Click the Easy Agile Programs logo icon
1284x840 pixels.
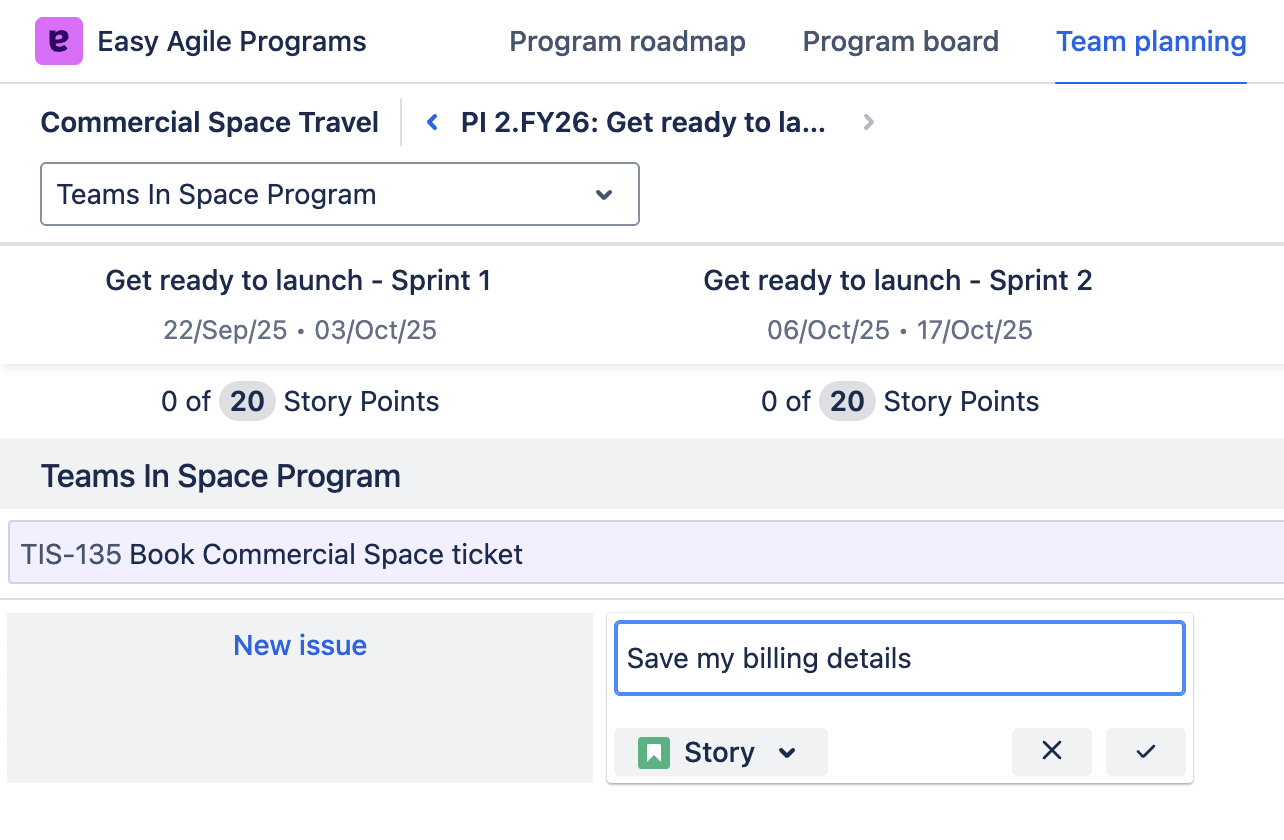tap(59, 42)
